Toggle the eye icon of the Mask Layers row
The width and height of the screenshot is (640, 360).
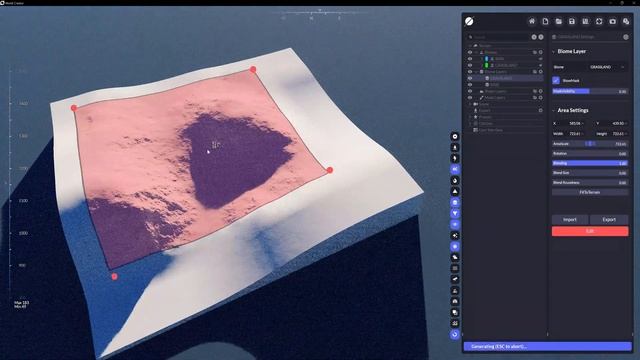coord(470,98)
